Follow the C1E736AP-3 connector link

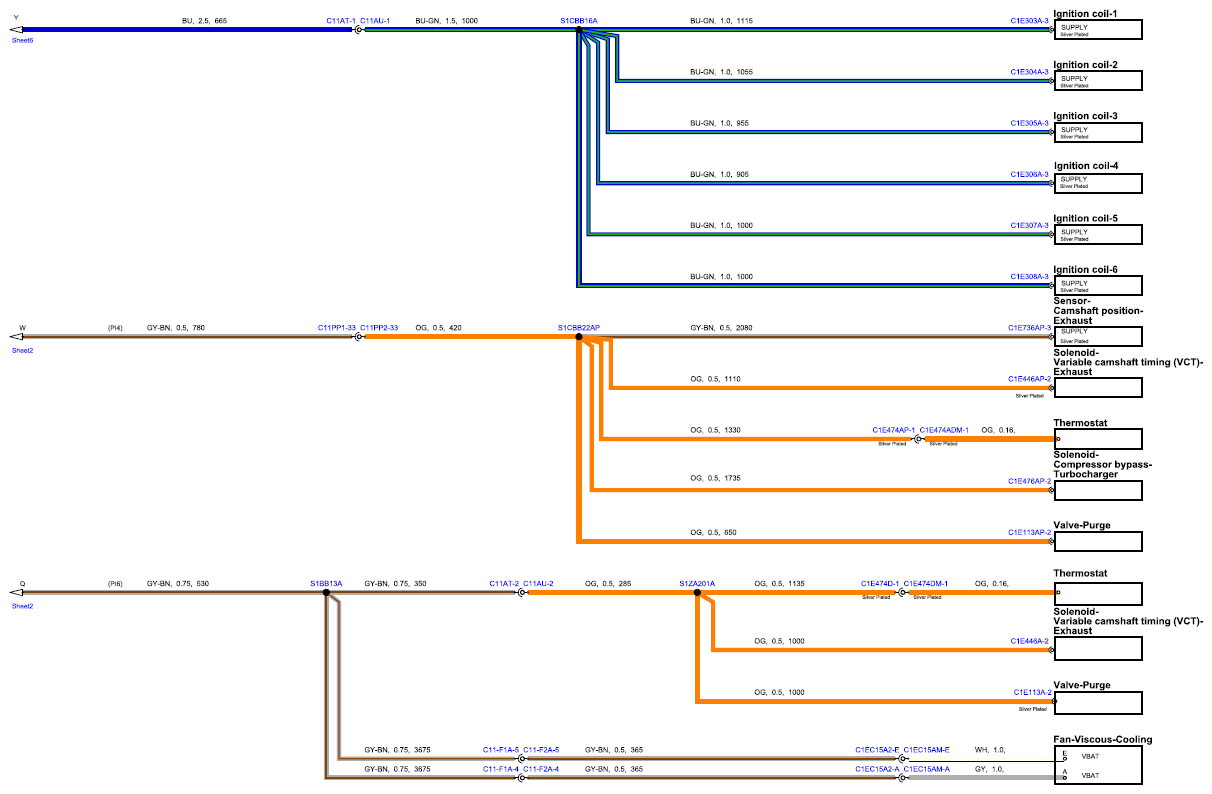(x=1028, y=327)
